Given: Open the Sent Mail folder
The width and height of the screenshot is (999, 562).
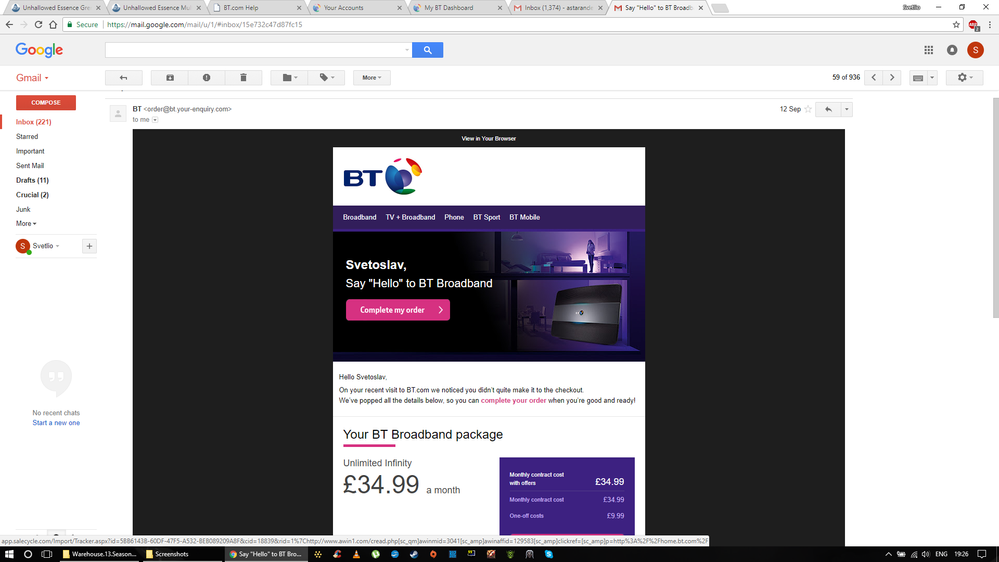Looking at the screenshot, I should 30,166.
